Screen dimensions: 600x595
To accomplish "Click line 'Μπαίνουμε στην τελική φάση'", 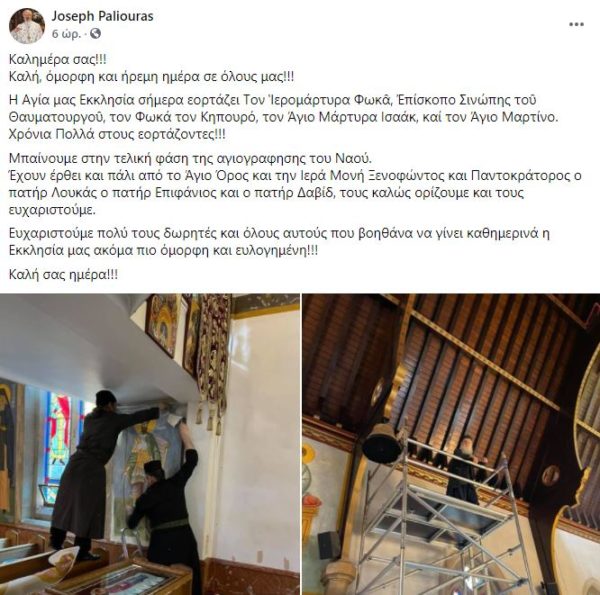I will (190, 158).
